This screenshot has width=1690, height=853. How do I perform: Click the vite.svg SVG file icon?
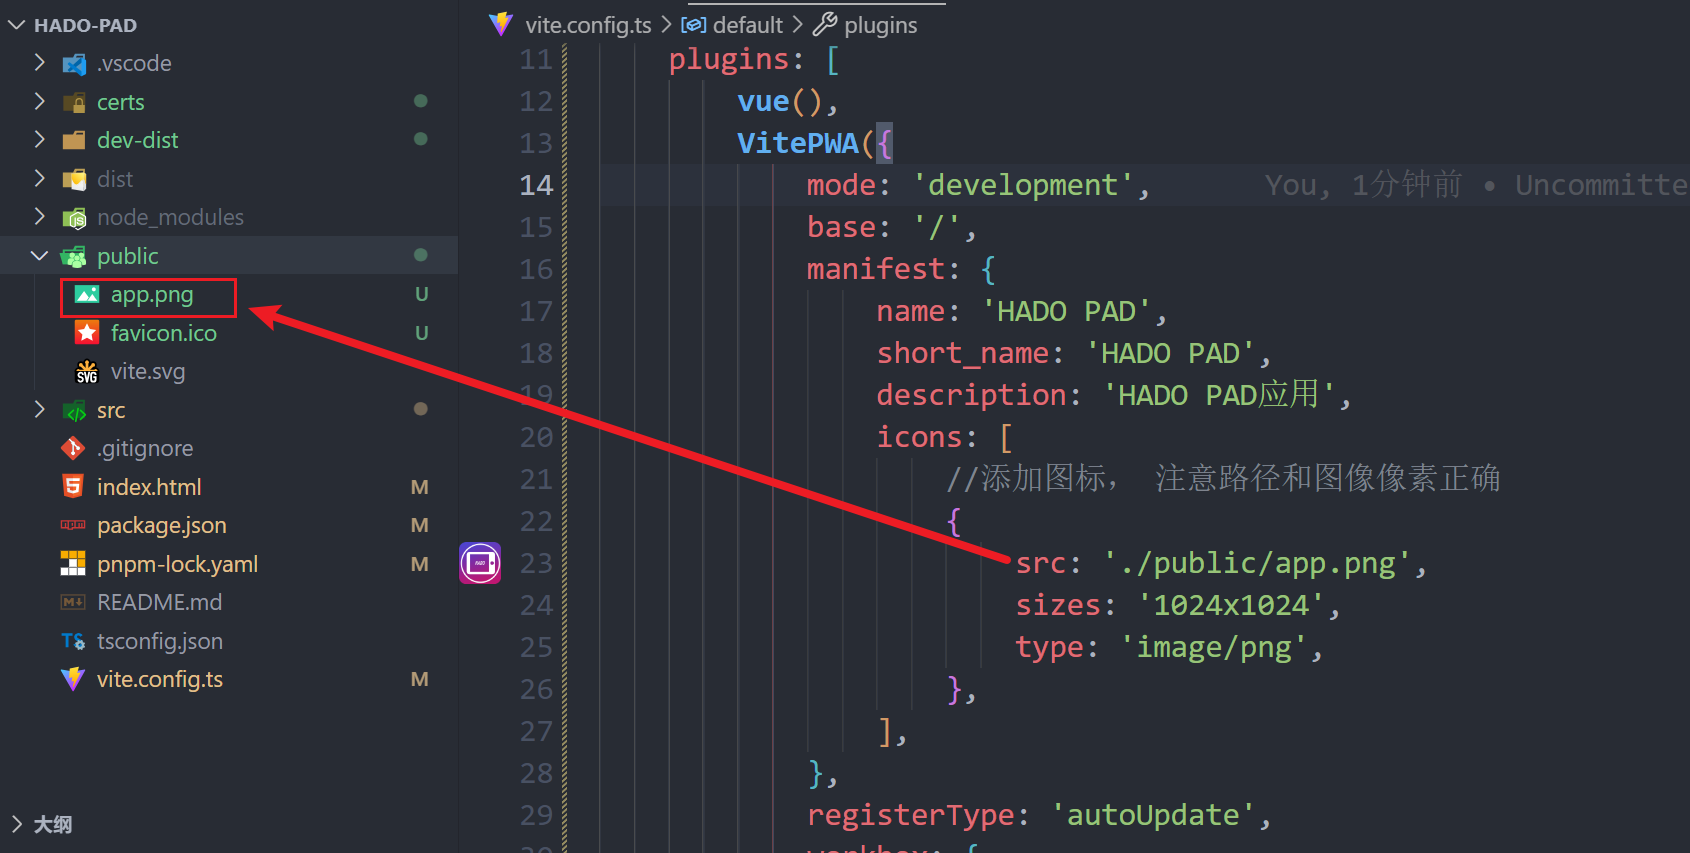87,372
